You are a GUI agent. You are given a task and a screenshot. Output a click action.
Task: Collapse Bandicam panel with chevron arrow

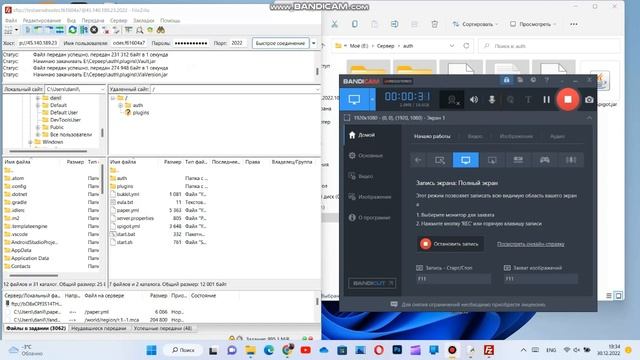tap(589, 118)
